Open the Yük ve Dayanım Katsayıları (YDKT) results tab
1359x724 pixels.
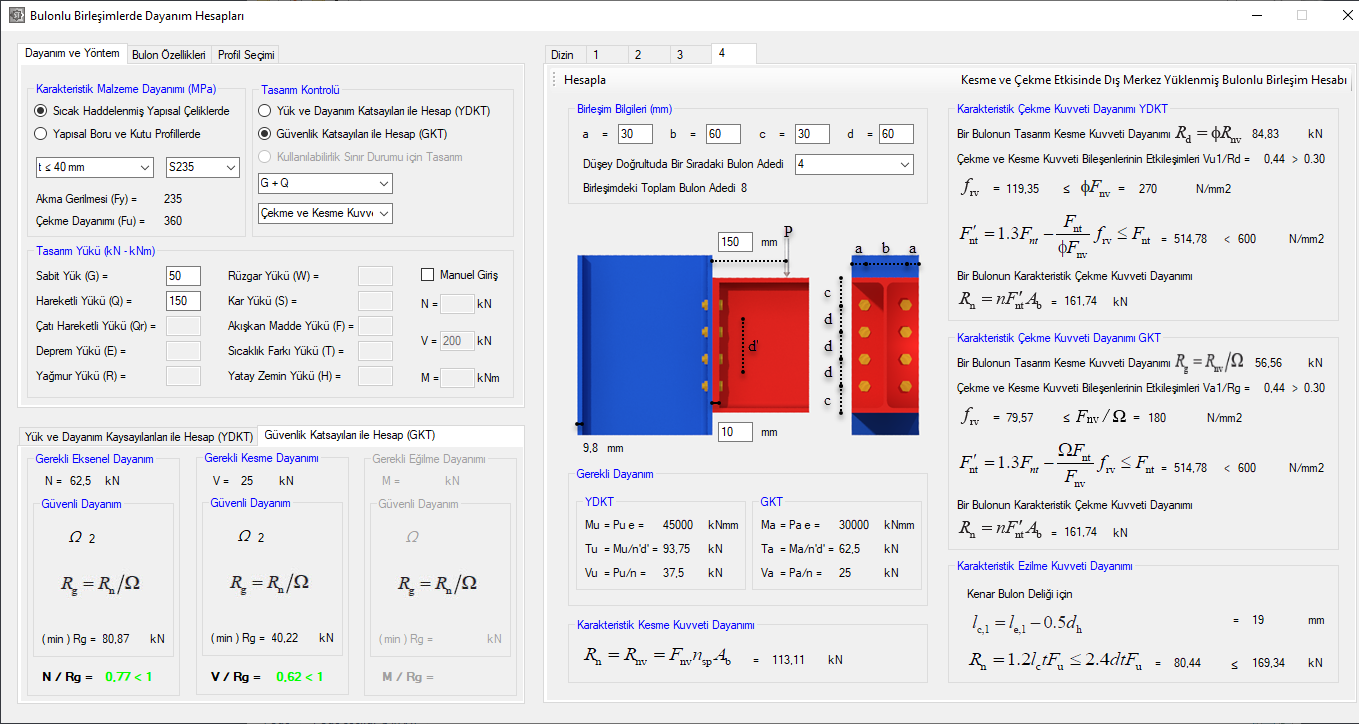click(x=139, y=437)
